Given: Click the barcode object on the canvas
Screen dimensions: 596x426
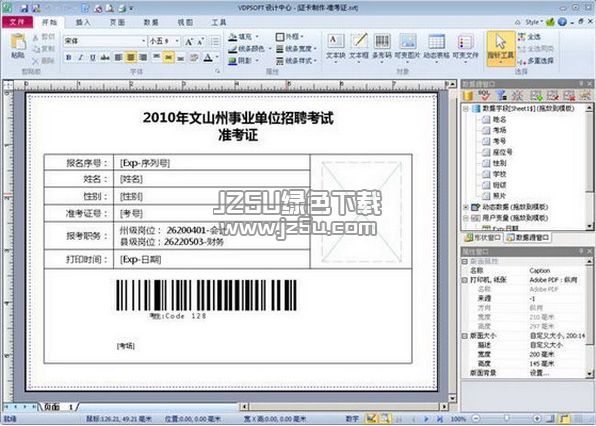Looking at the screenshot, I should 206,295.
